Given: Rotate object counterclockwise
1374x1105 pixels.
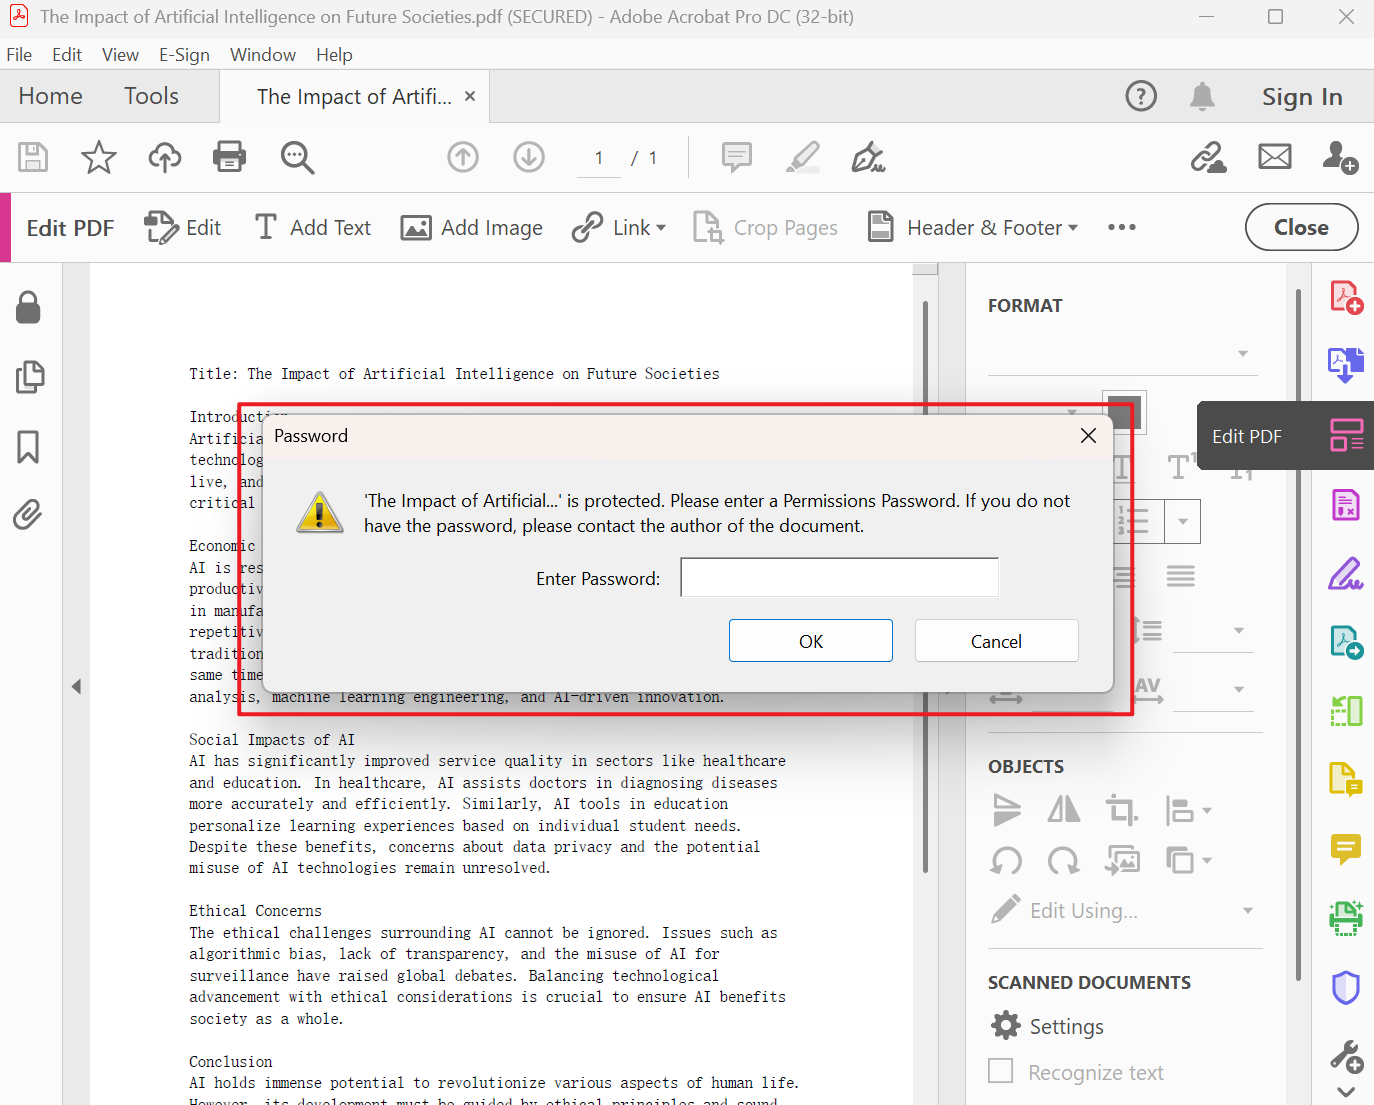Looking at the screenshot, I should (1007, 860).
